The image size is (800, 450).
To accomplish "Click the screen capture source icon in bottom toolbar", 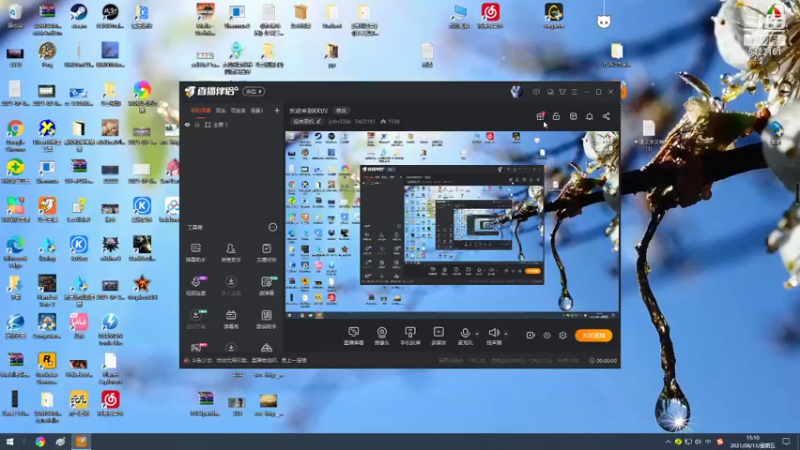I will 353,333.
